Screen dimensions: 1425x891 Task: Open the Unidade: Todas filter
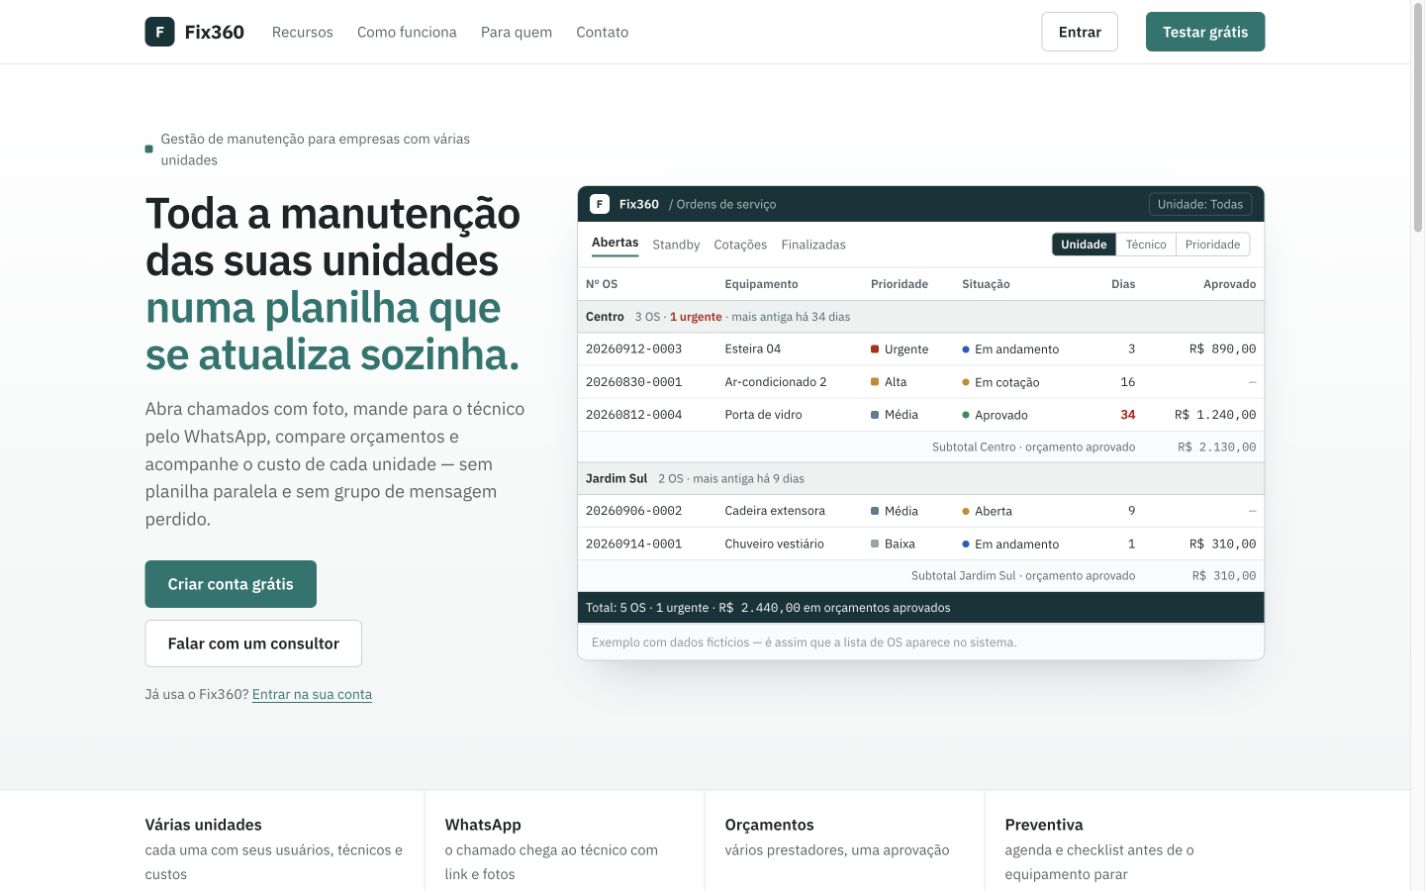tap(1200, 204)
